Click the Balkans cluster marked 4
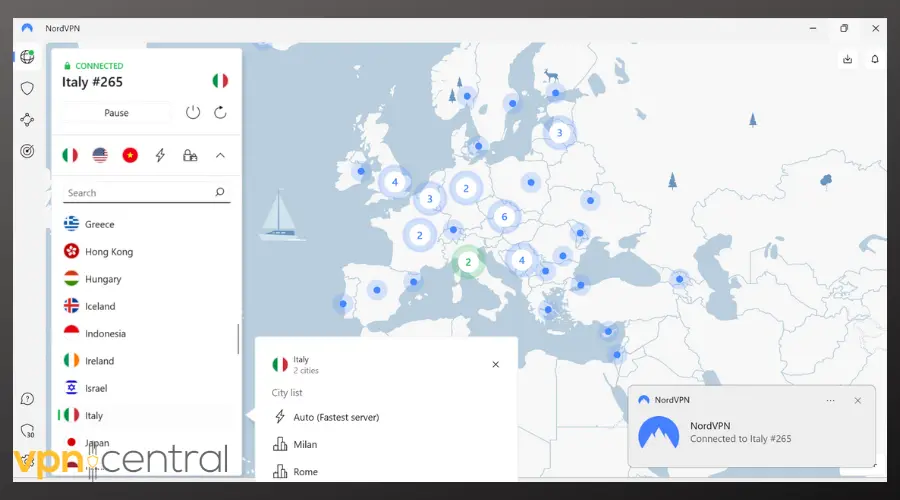The image size is (900, 500). coord(522,260)
